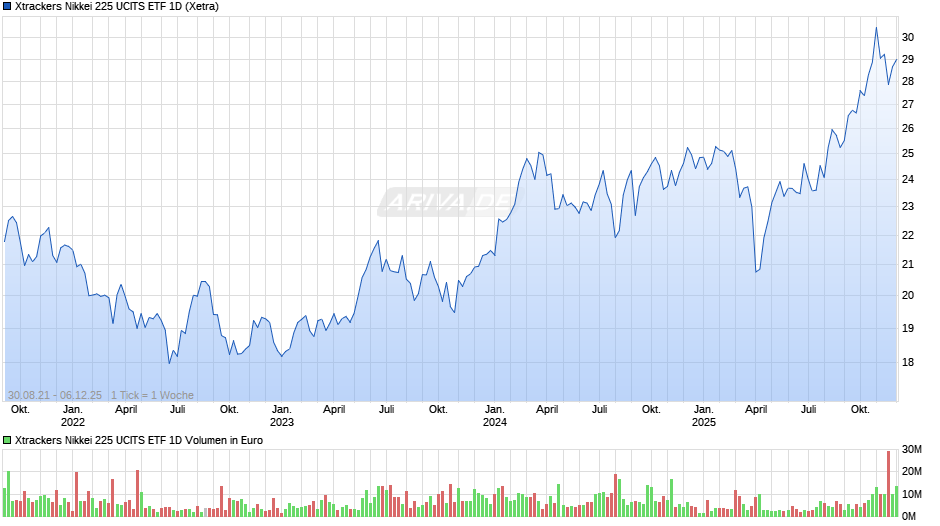Click the volume axis value 0M
The image size is (940, 526).
coord(909,516)
